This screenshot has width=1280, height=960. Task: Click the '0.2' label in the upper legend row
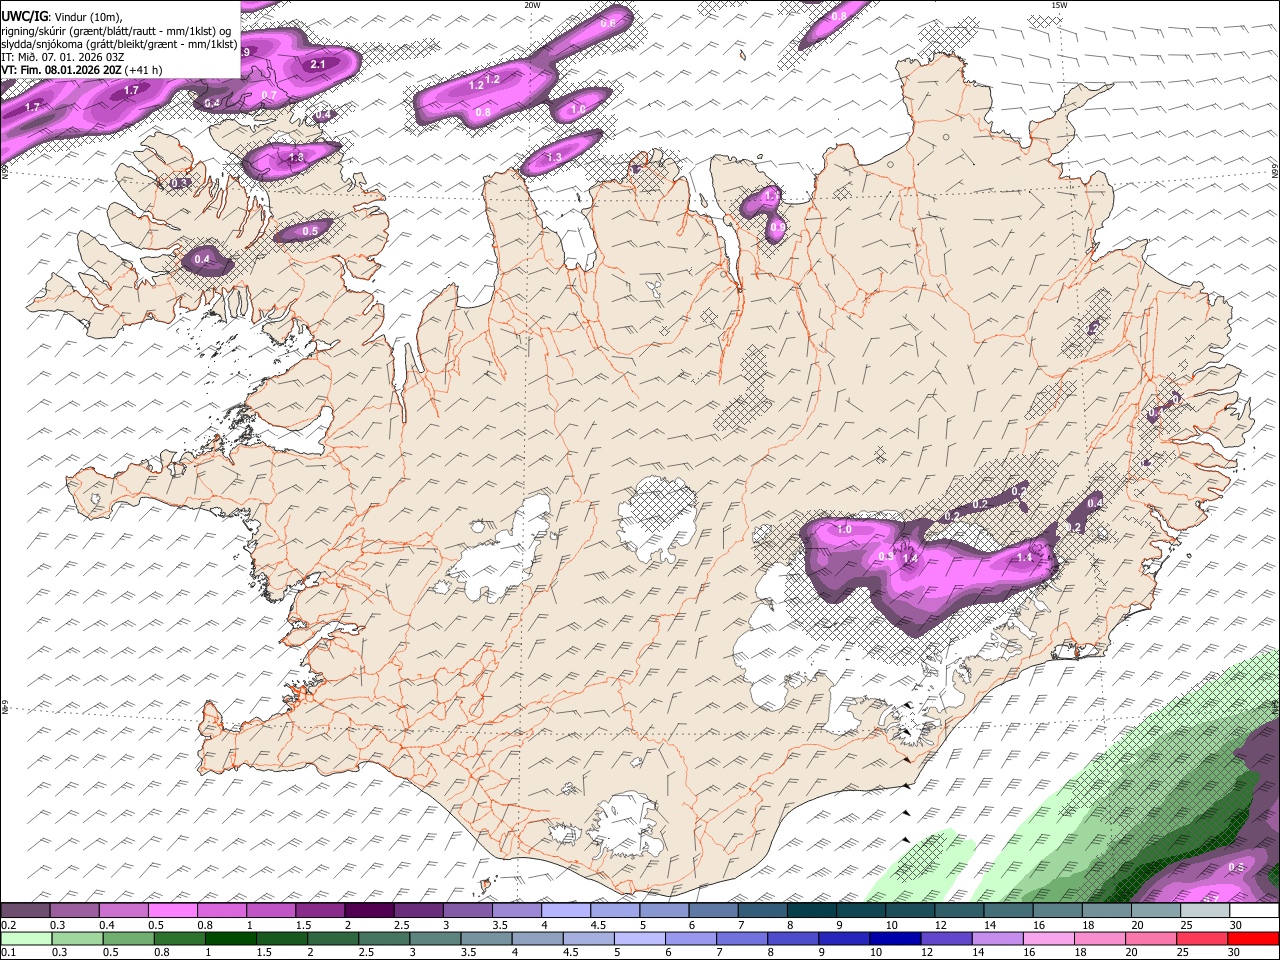click(9, 925)
